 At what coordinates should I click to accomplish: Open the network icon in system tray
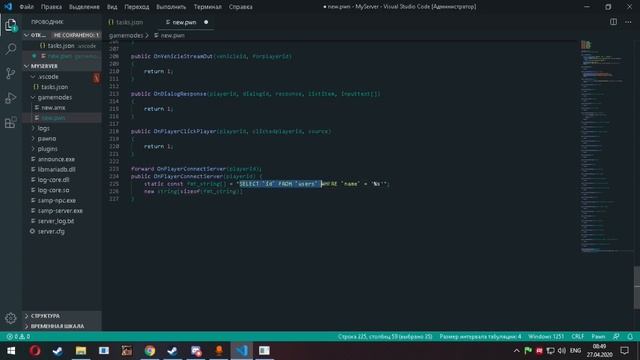pos(550,351)
